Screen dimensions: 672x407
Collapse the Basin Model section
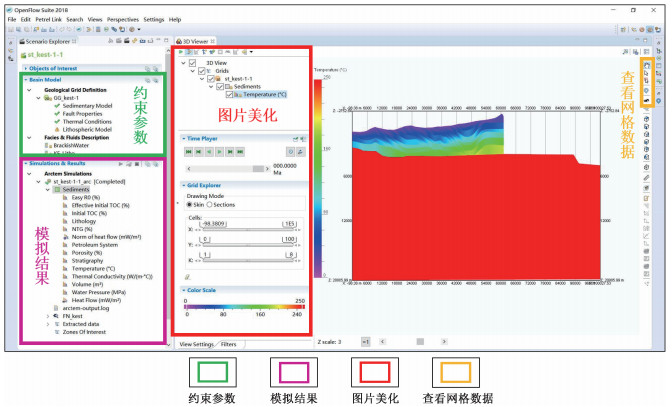[25, 80]
